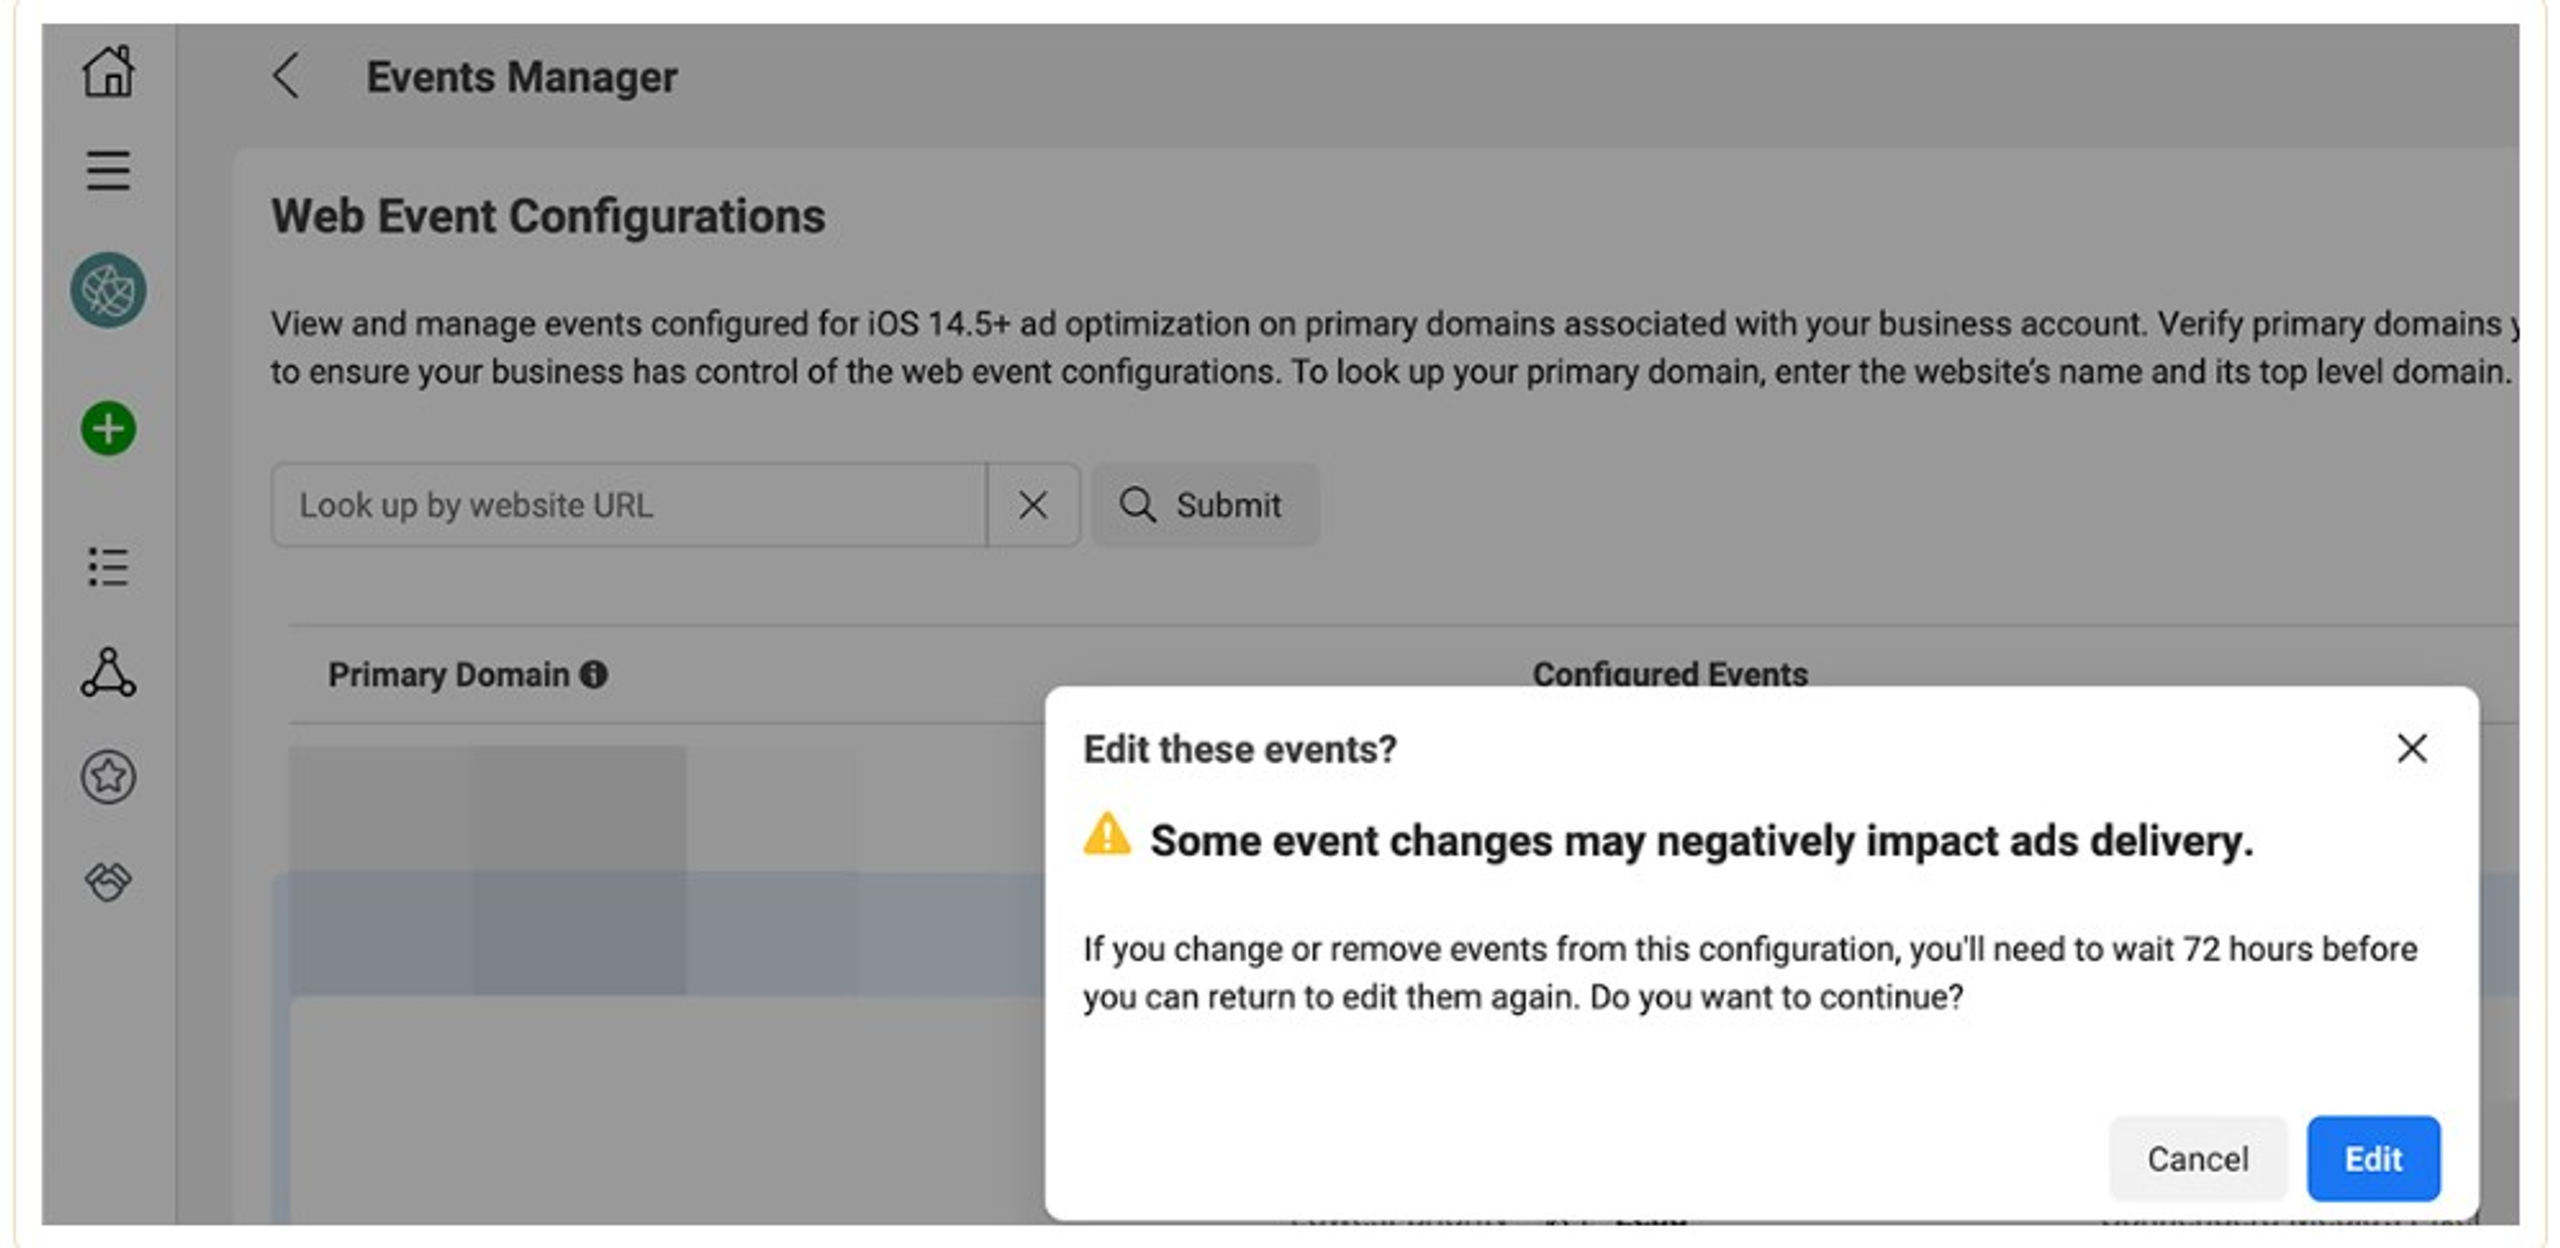Cancel the edit events confirmation
The image size is (2560, 1248).
(x=2197, y=1159)
